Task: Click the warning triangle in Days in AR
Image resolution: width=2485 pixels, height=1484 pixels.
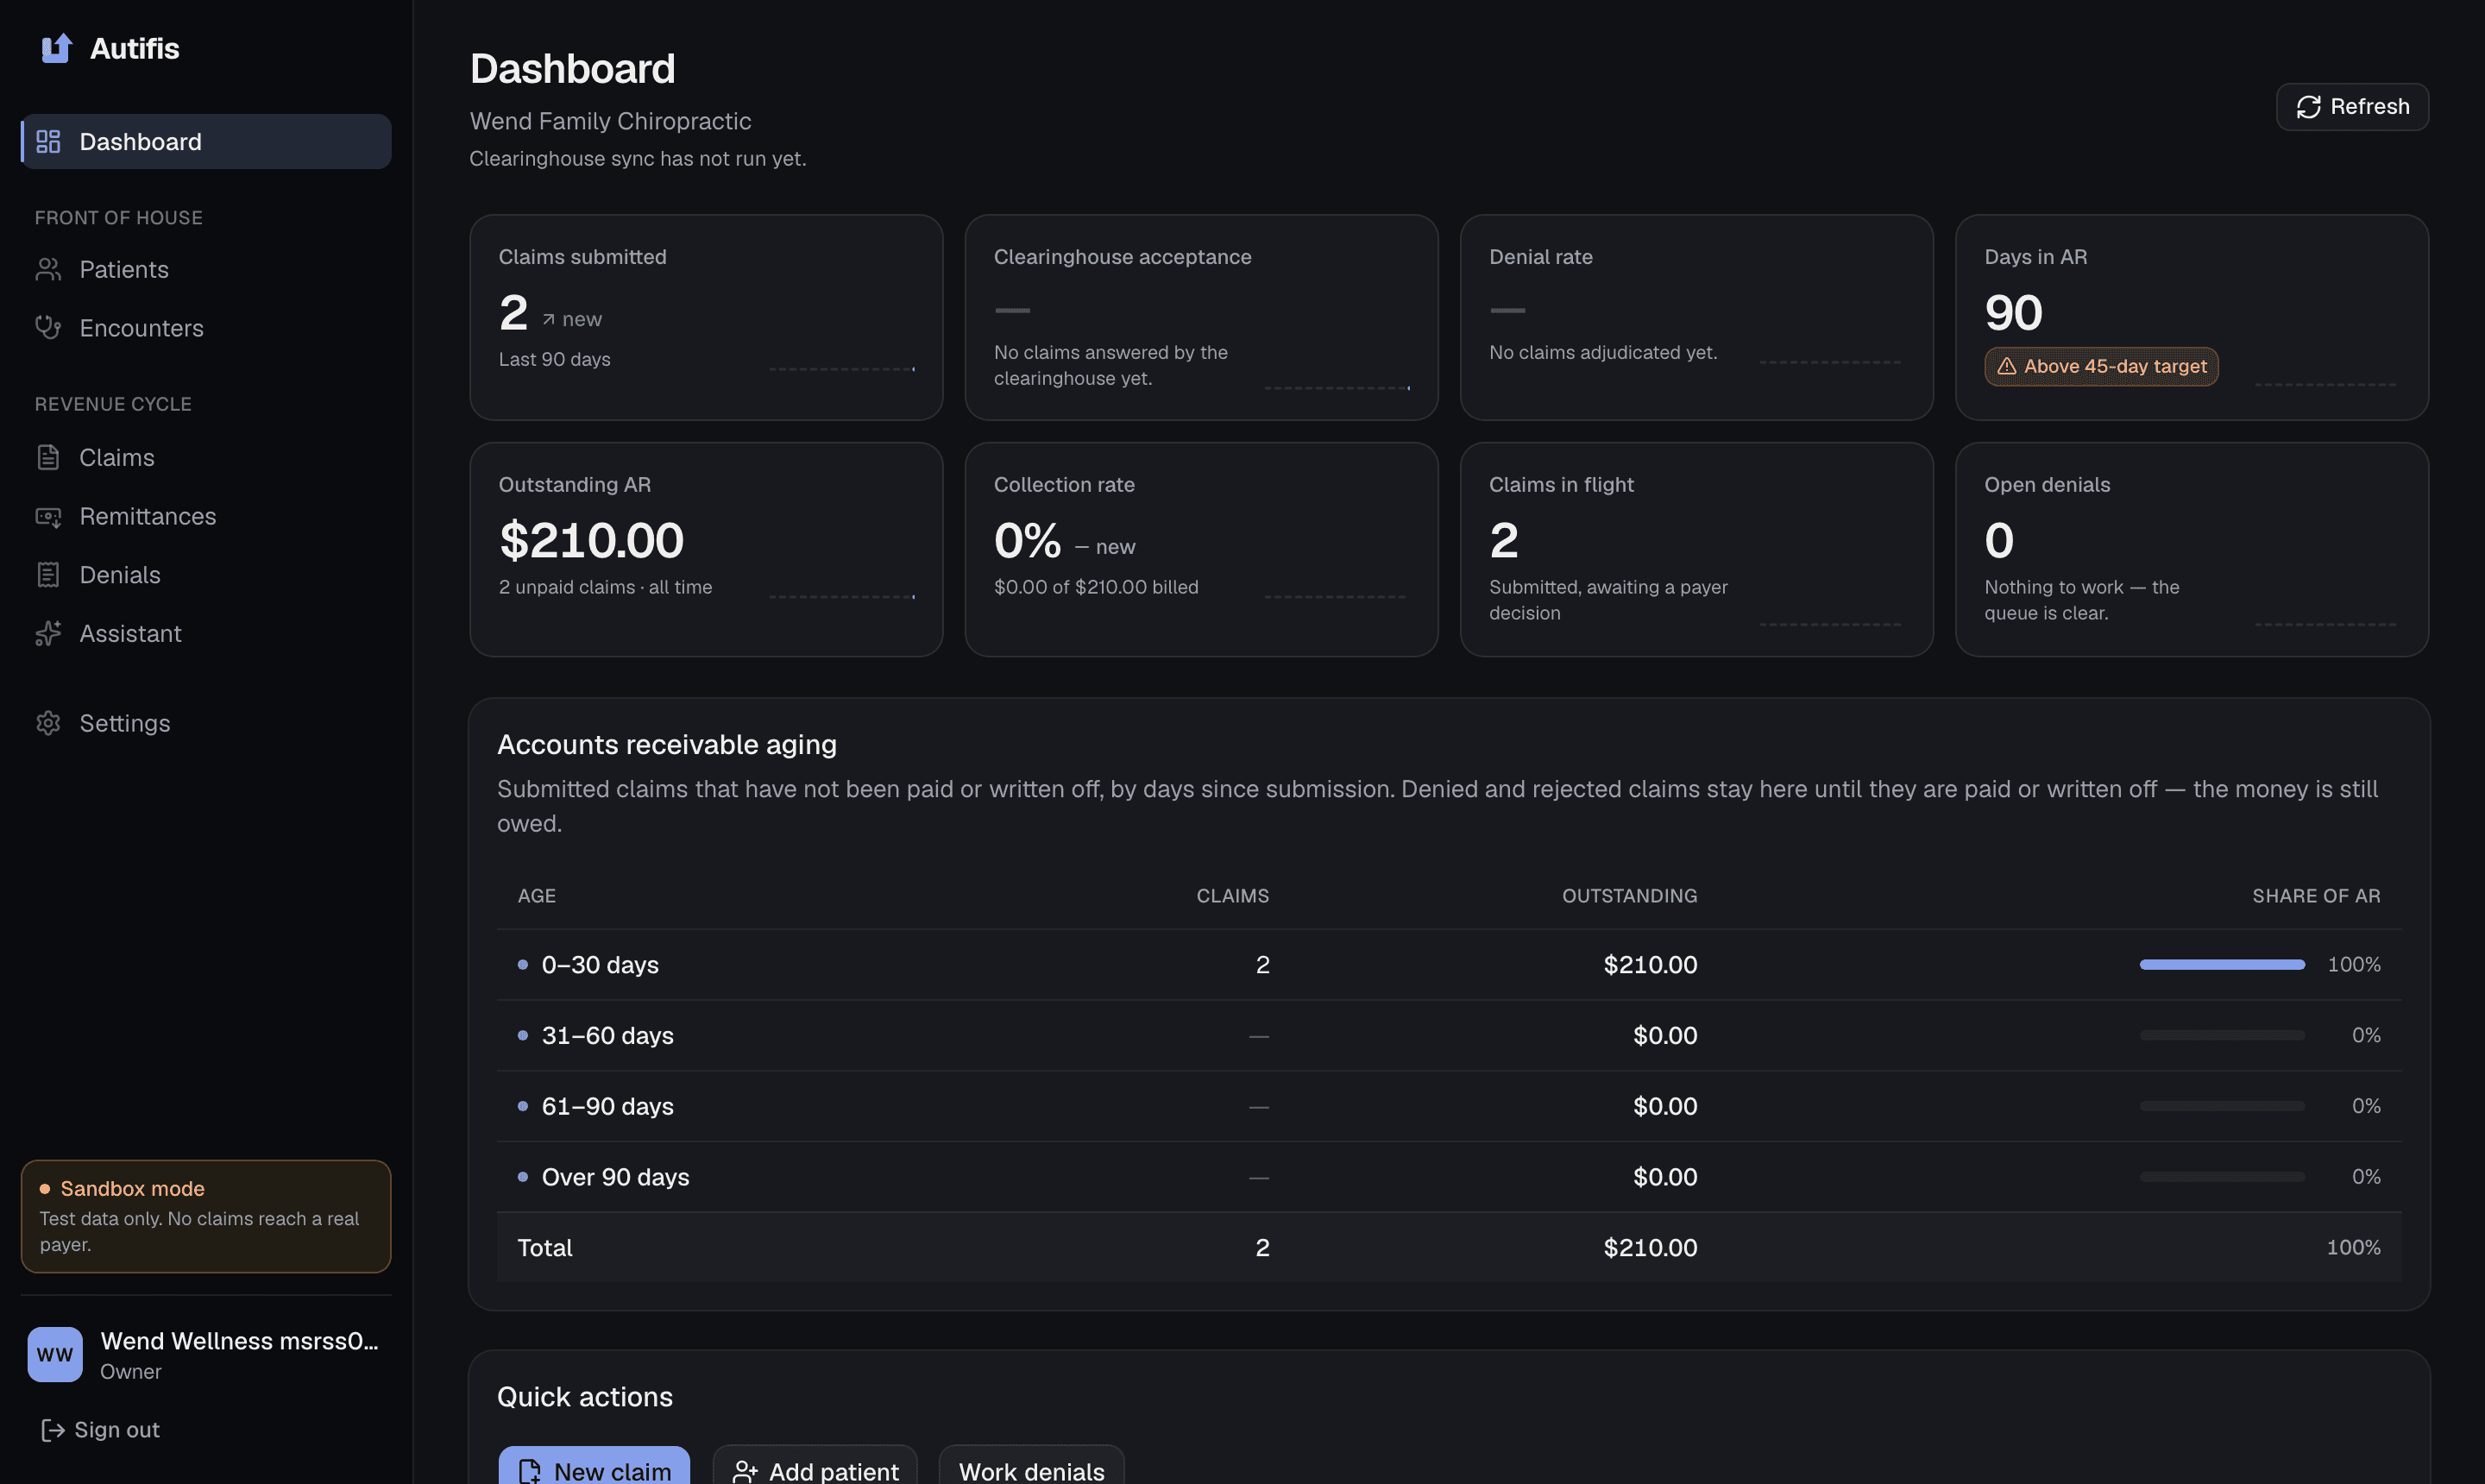Action: pos(2006,366)
